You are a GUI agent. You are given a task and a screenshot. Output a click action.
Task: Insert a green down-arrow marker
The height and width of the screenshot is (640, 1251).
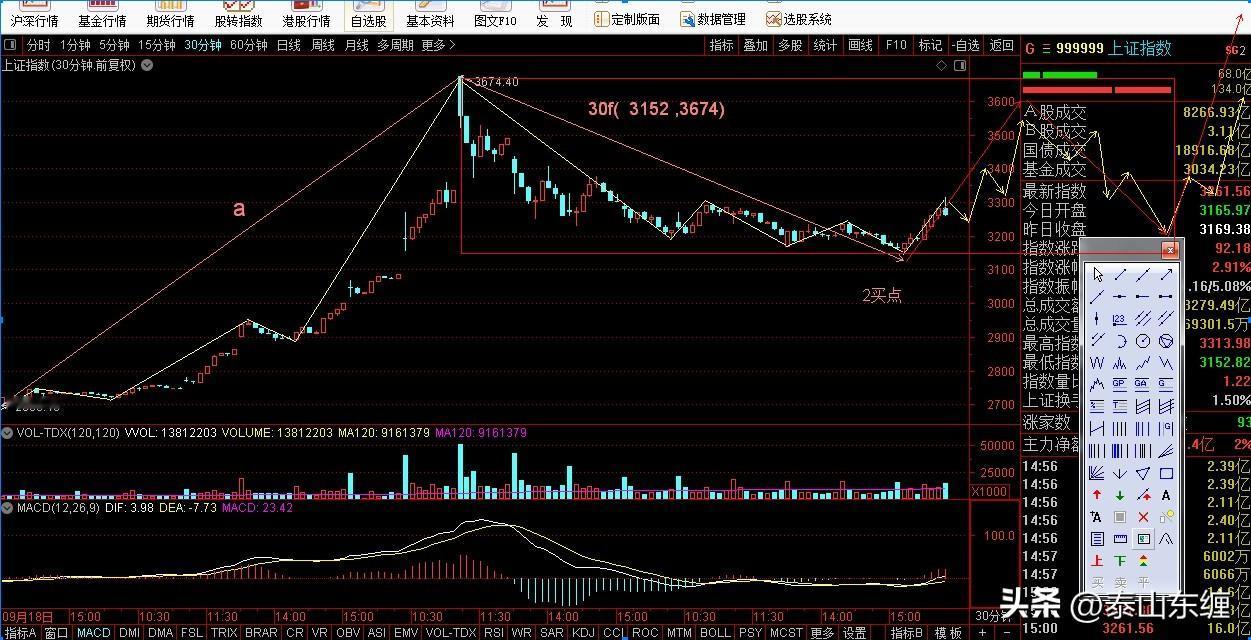(1119, 494)
